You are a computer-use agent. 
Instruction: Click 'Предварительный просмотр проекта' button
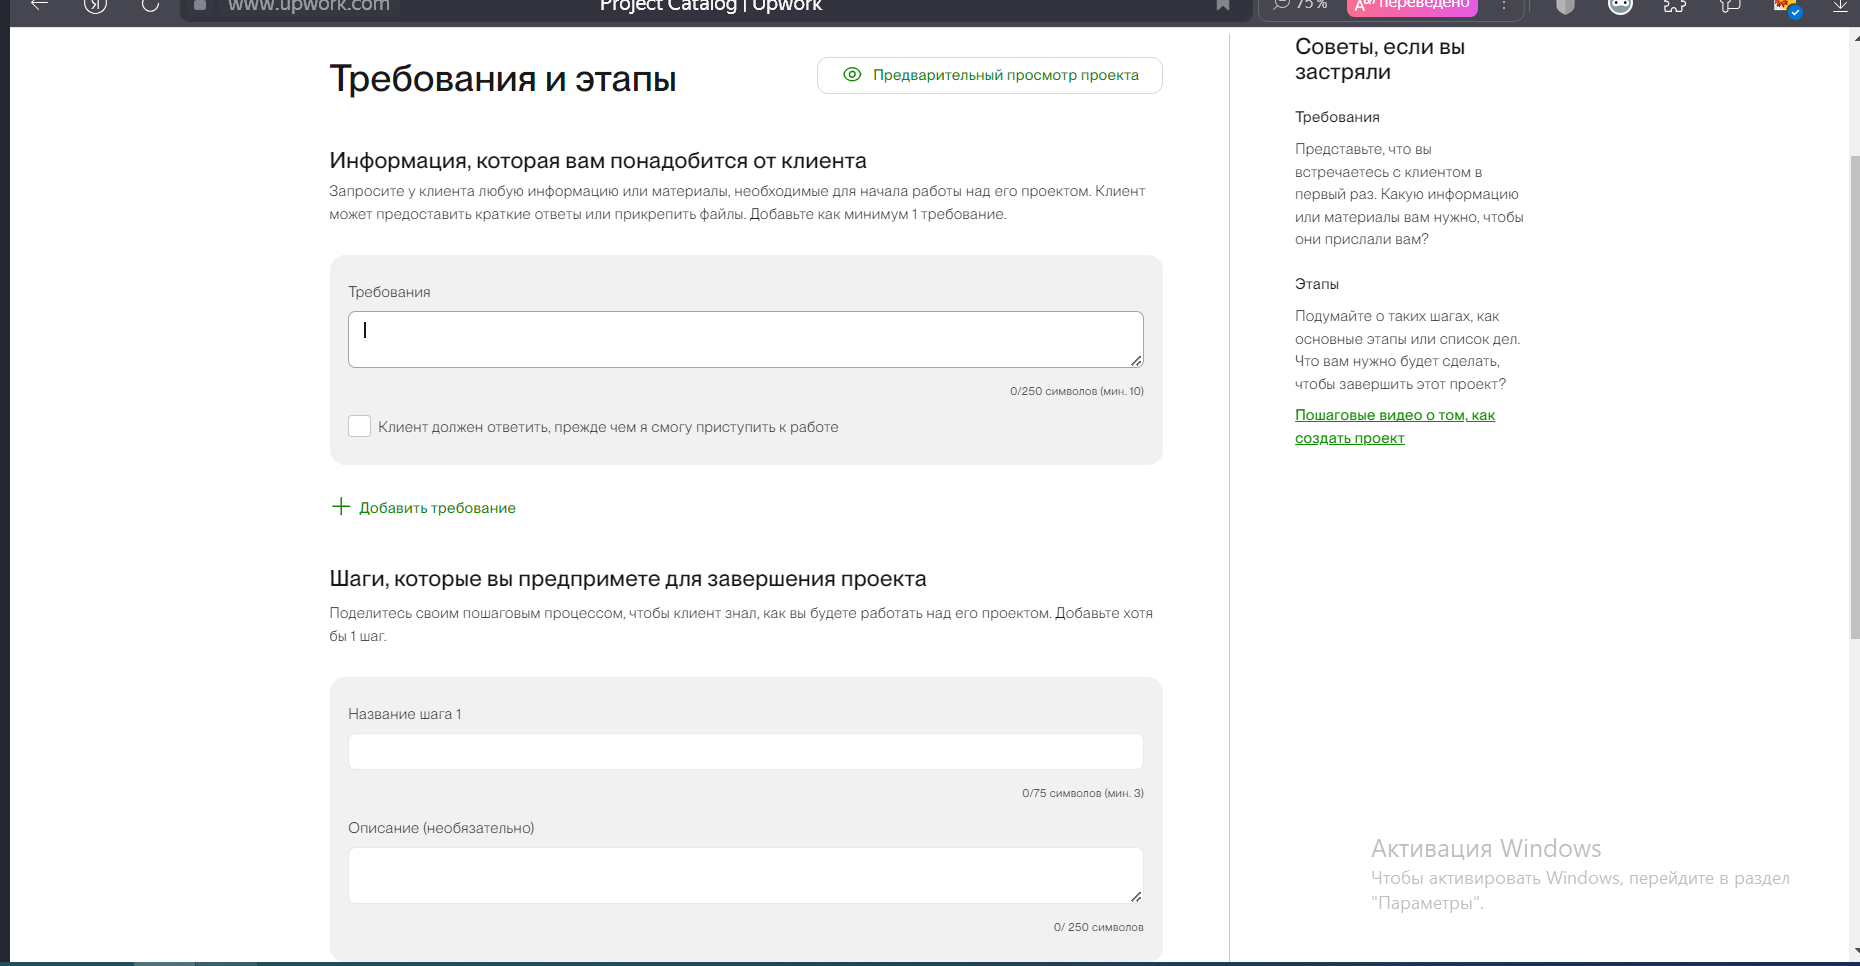pos(990,75)
